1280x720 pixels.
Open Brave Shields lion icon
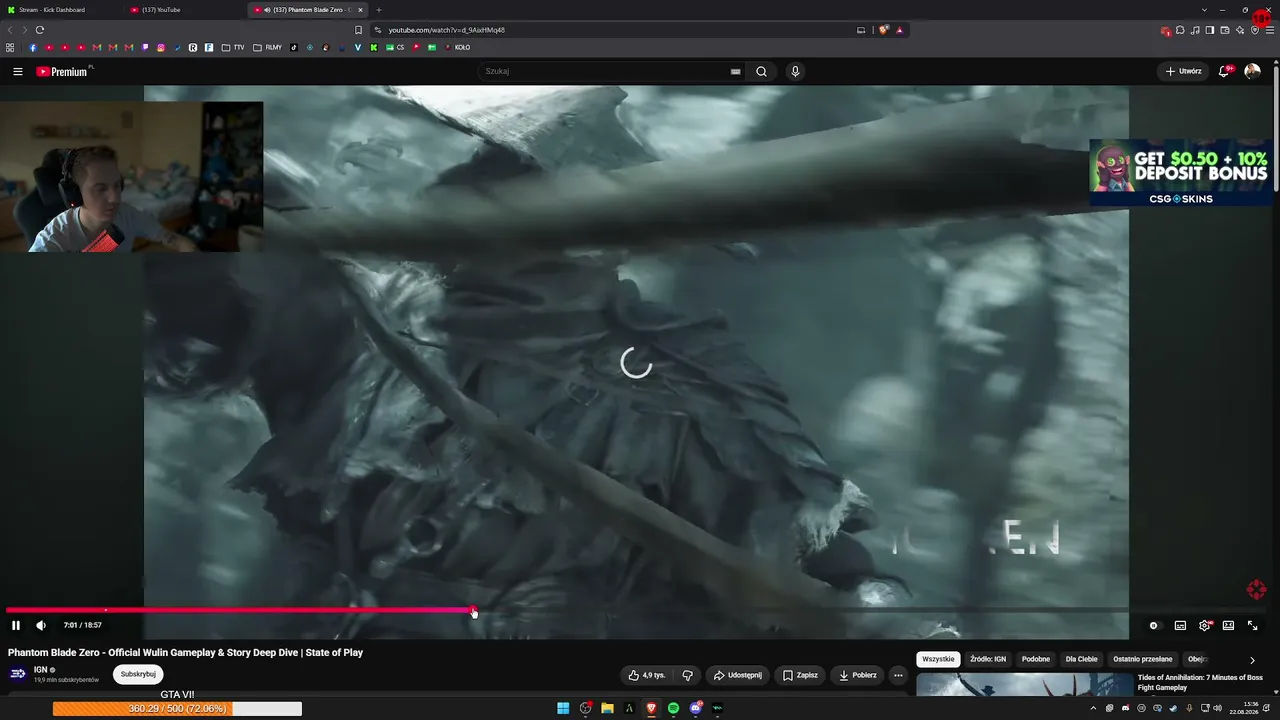(884, 30)
